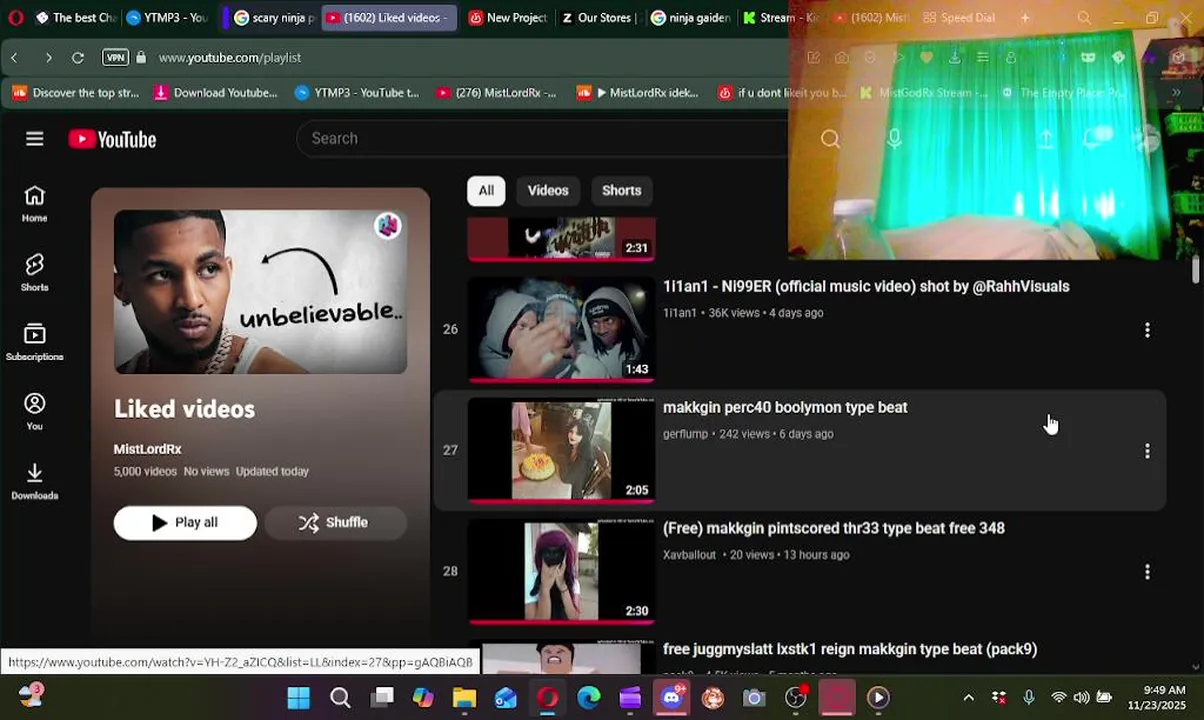Open Subscriptions in YouTube sidebar

[x=35, y=342]
